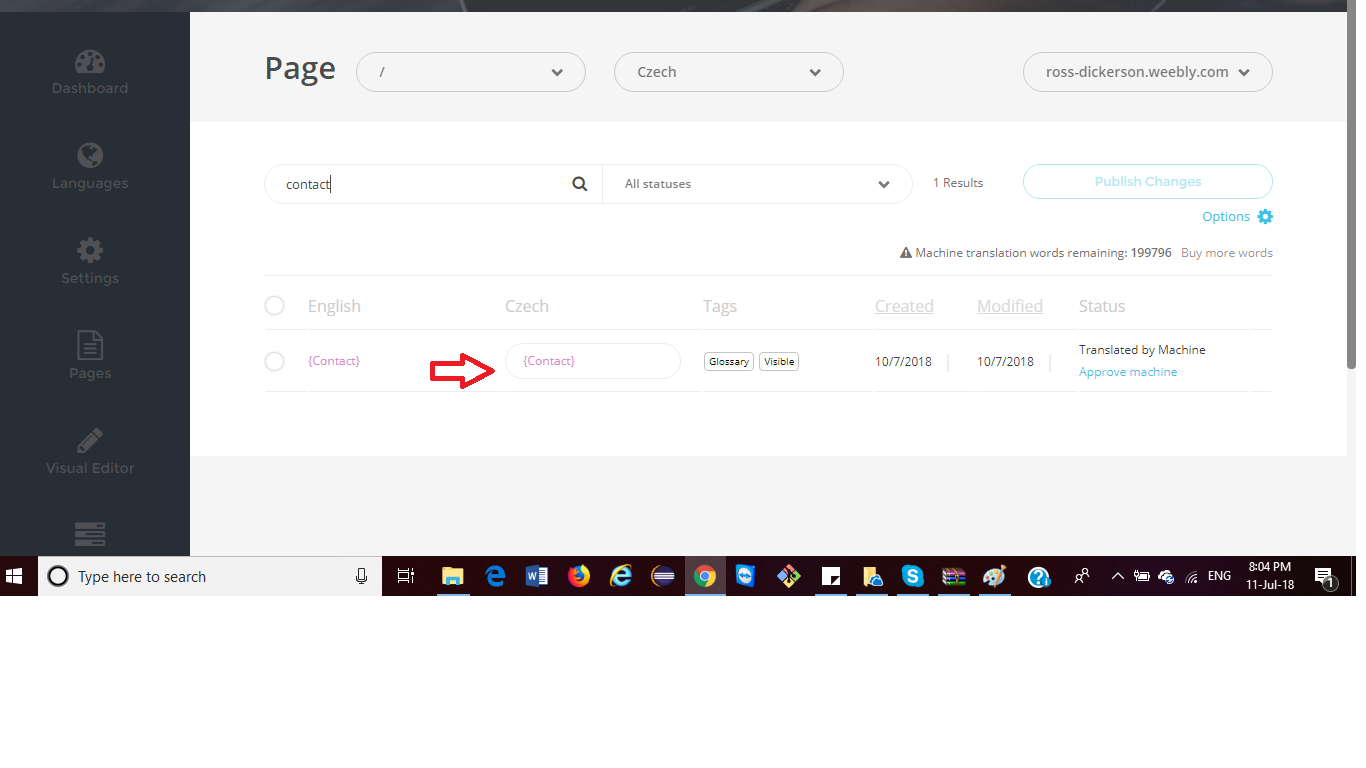Viewport: 1366px width, 768px height.
Task: Open Google Chrome in the taskbar
Action: pyautogui.click(x=705, y=576)
